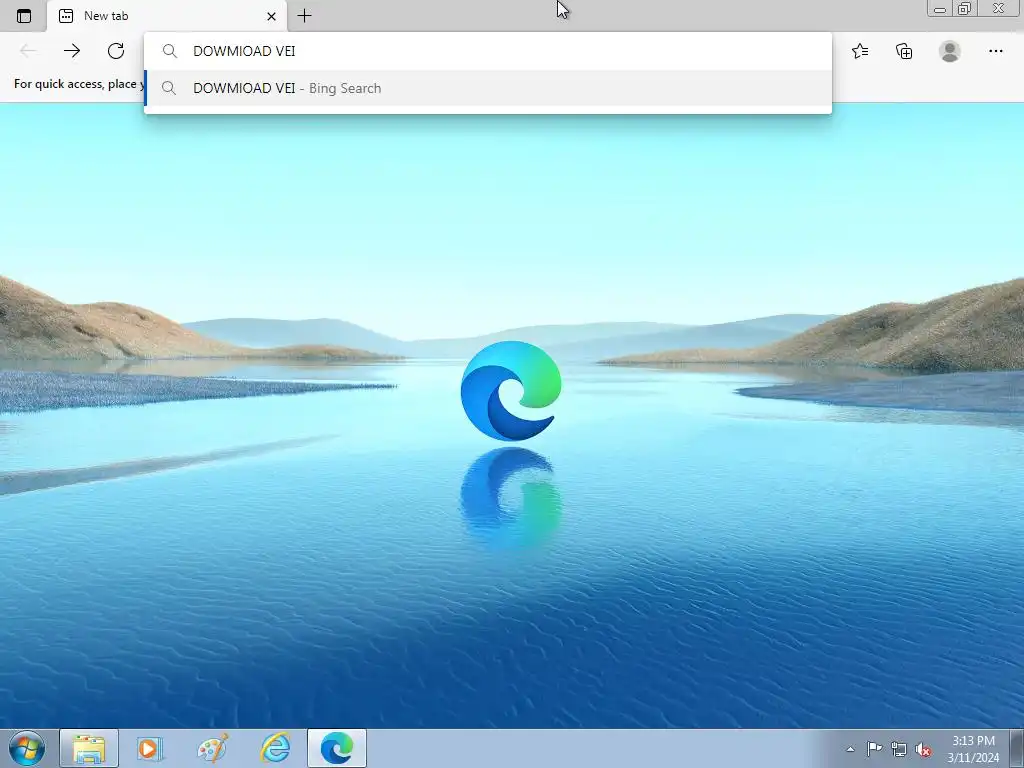Restore down the Edge window

tap(965, 8)
